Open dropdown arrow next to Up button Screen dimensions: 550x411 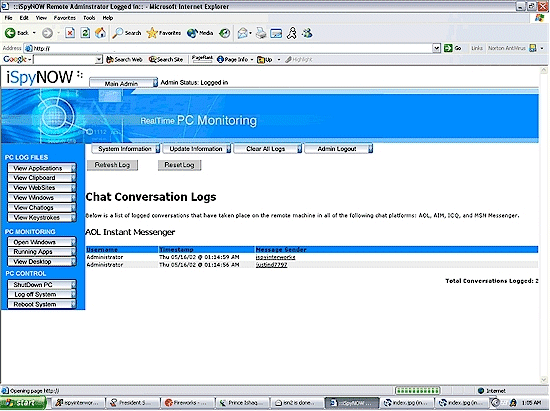tap(279, 60)
